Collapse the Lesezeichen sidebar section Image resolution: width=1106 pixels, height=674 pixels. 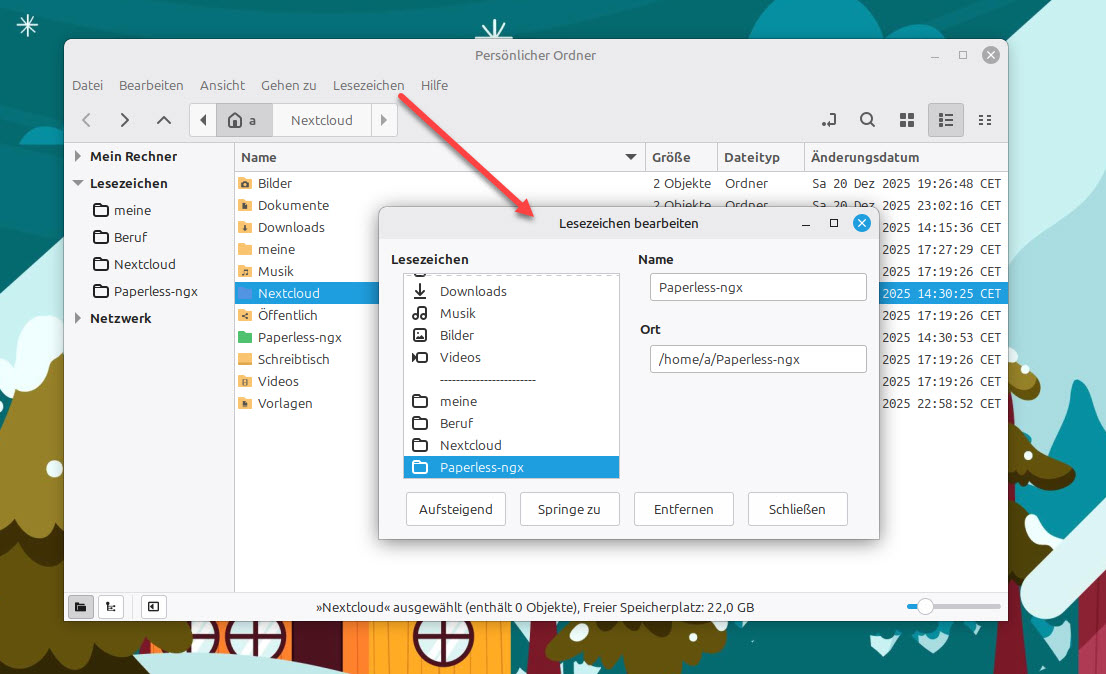click(x=78, y=184)
